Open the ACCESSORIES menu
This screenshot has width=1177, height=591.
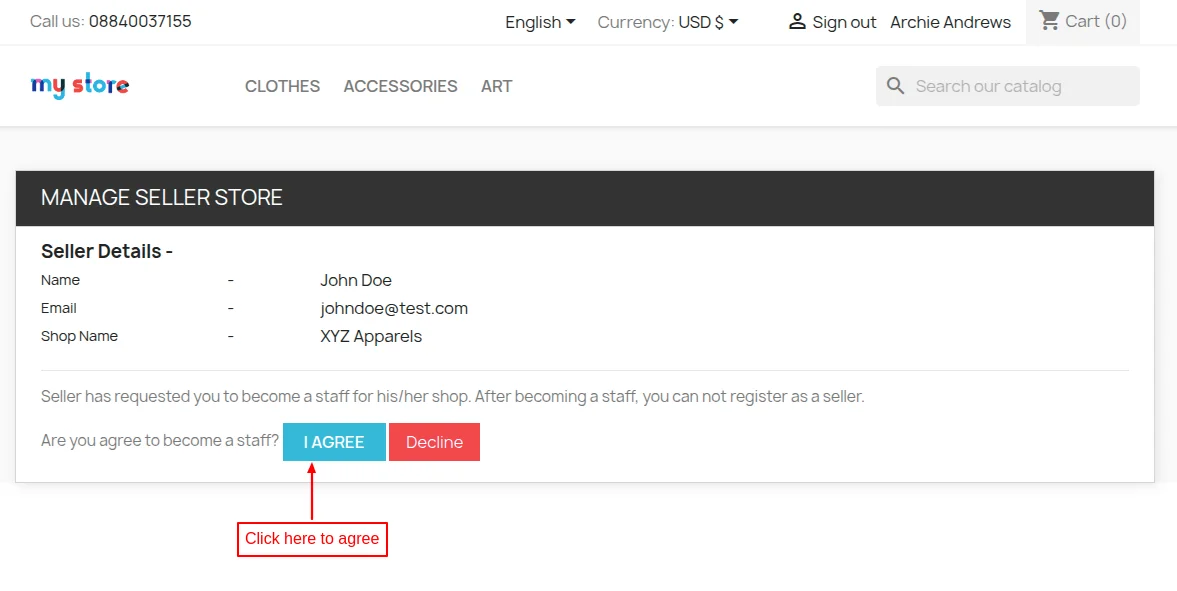(x=400, y=86)
